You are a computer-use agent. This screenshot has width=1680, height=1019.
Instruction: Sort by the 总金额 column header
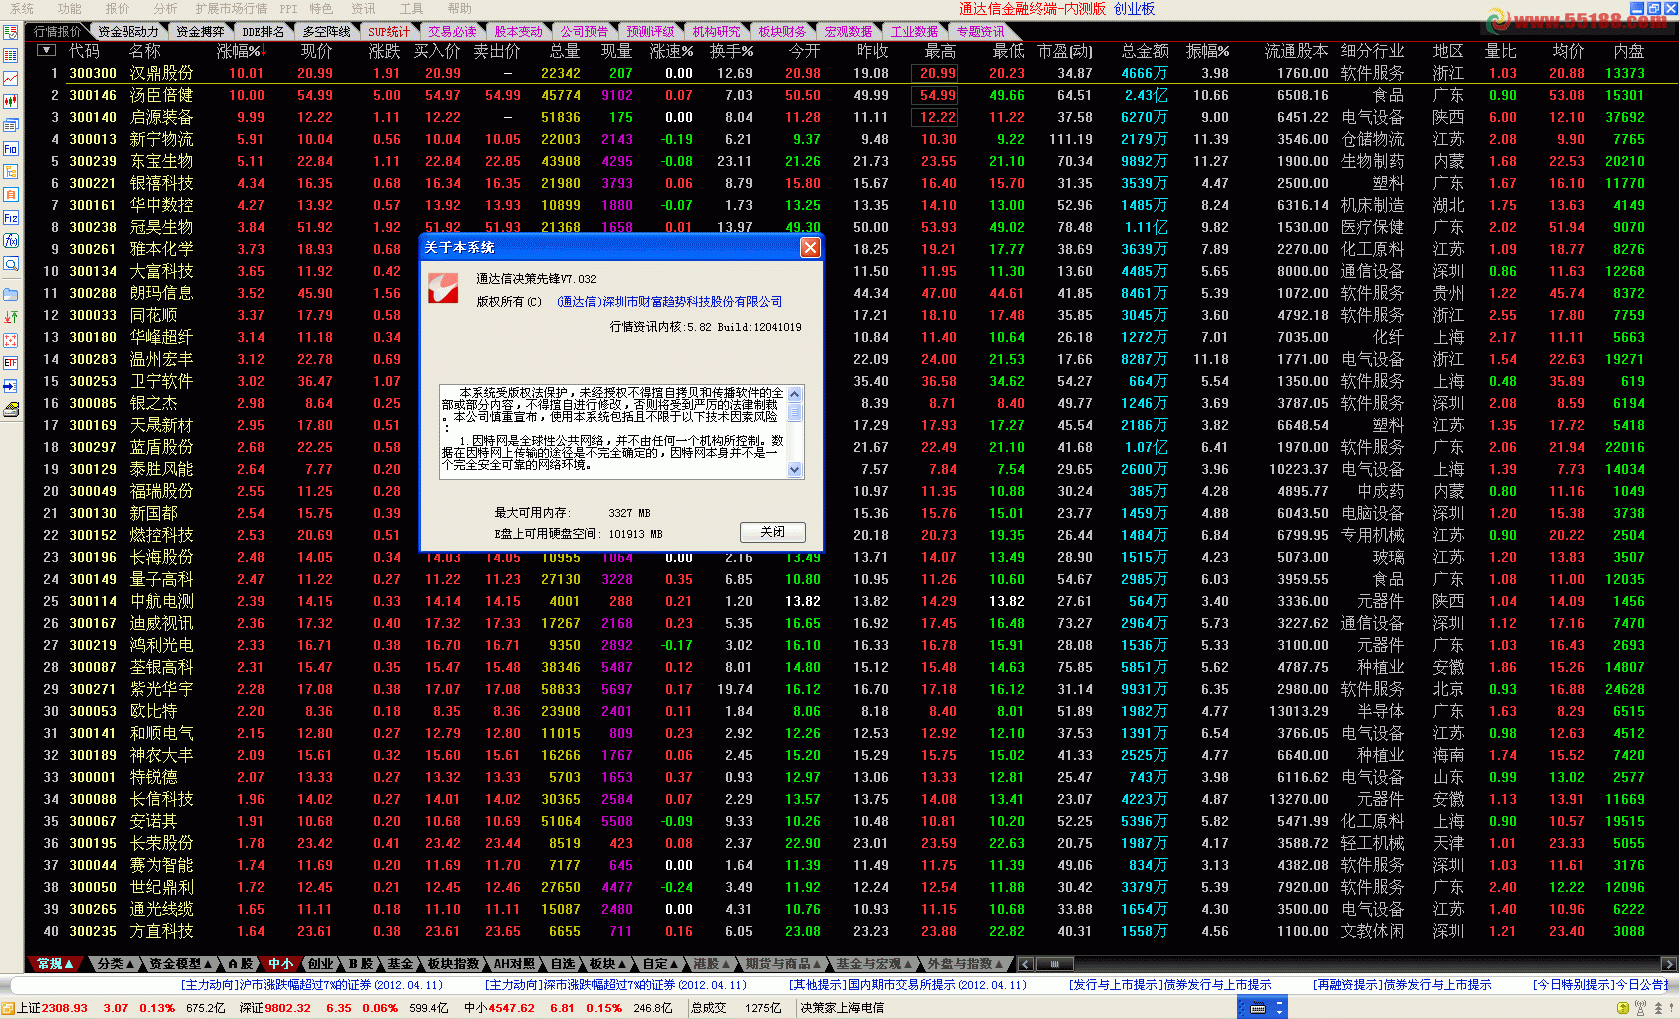pyautogui.click(x=1145, y=51)
